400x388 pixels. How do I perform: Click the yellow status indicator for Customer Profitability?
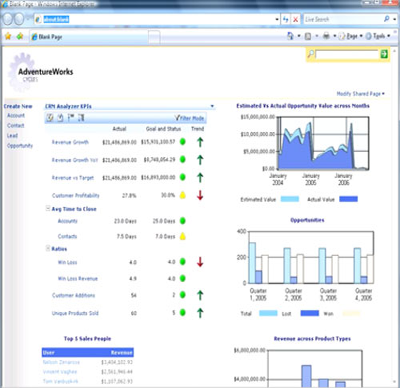183,195
